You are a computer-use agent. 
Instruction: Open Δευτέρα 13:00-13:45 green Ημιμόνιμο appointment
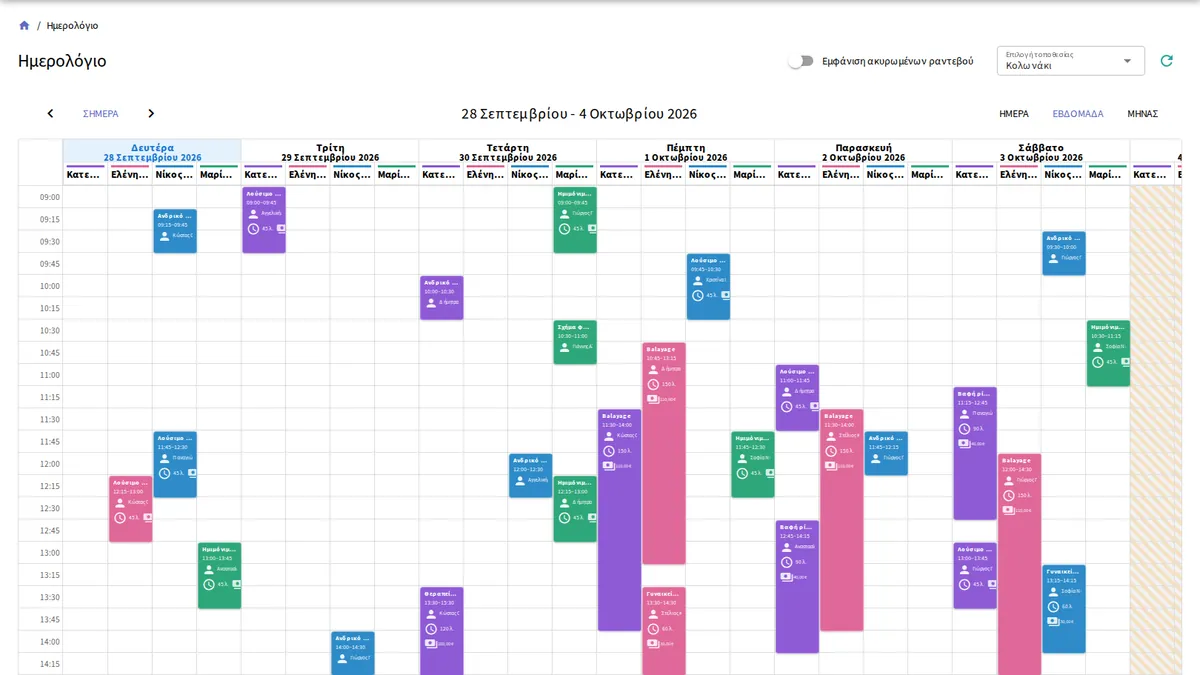coord(220,575)
